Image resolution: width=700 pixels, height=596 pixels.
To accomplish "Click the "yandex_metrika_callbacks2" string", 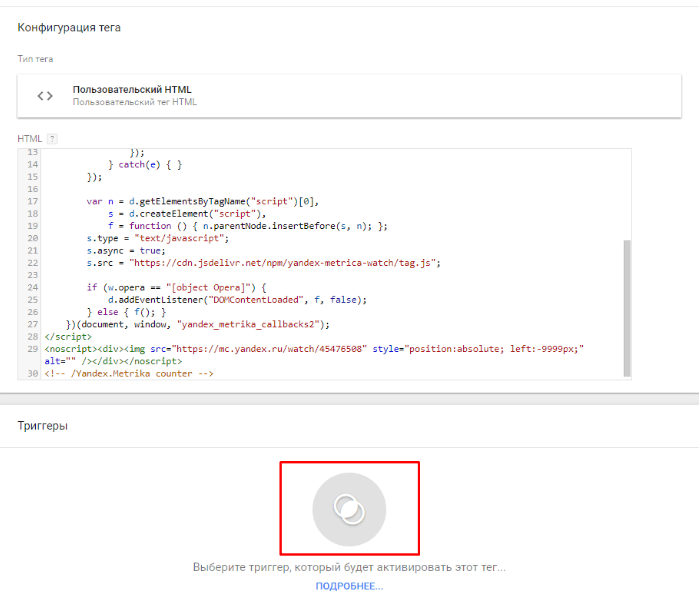I will pos(248,324).
